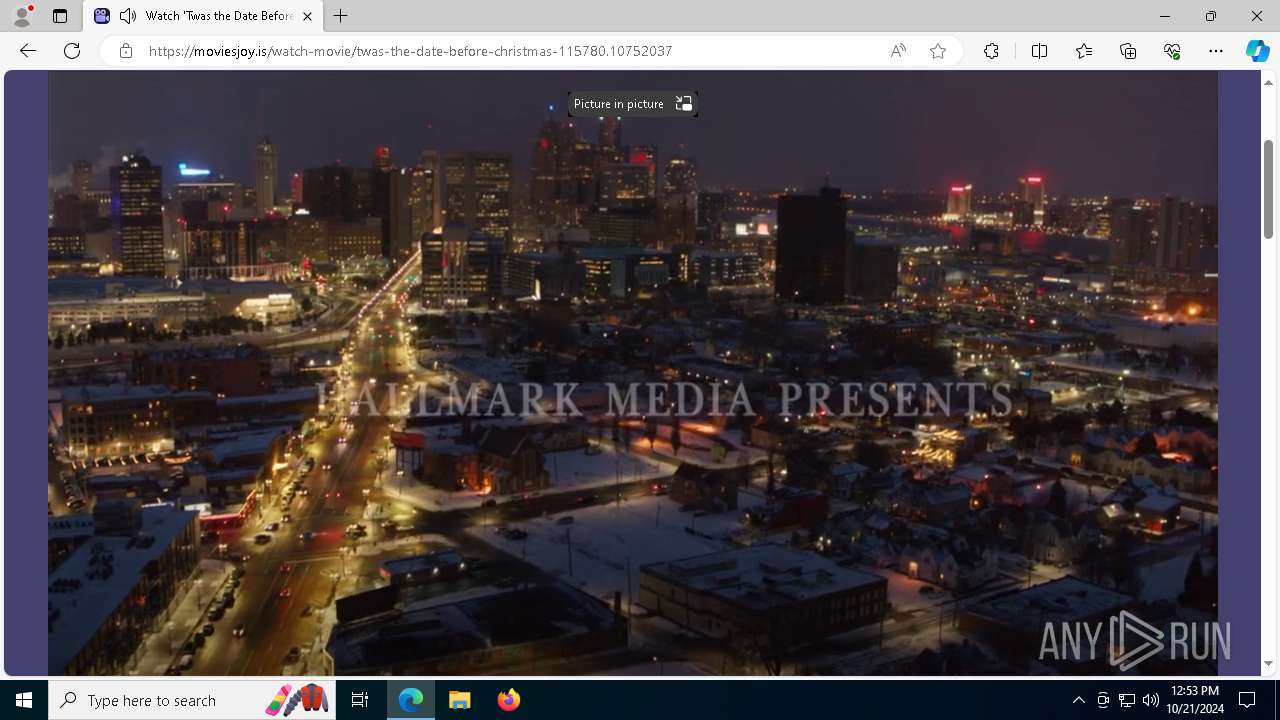This screenshot has width=1280, height=720.
Task: Open the Extensions menu
Action: 991,51
